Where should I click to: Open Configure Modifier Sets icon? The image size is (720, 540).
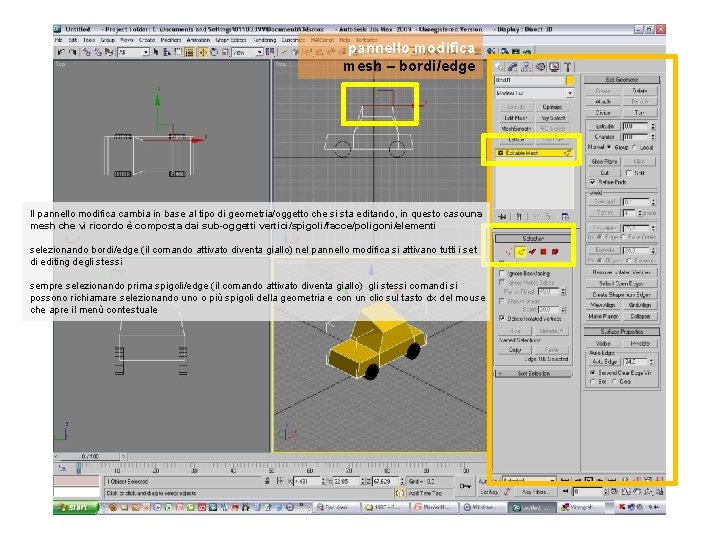(x=565, y=216)
